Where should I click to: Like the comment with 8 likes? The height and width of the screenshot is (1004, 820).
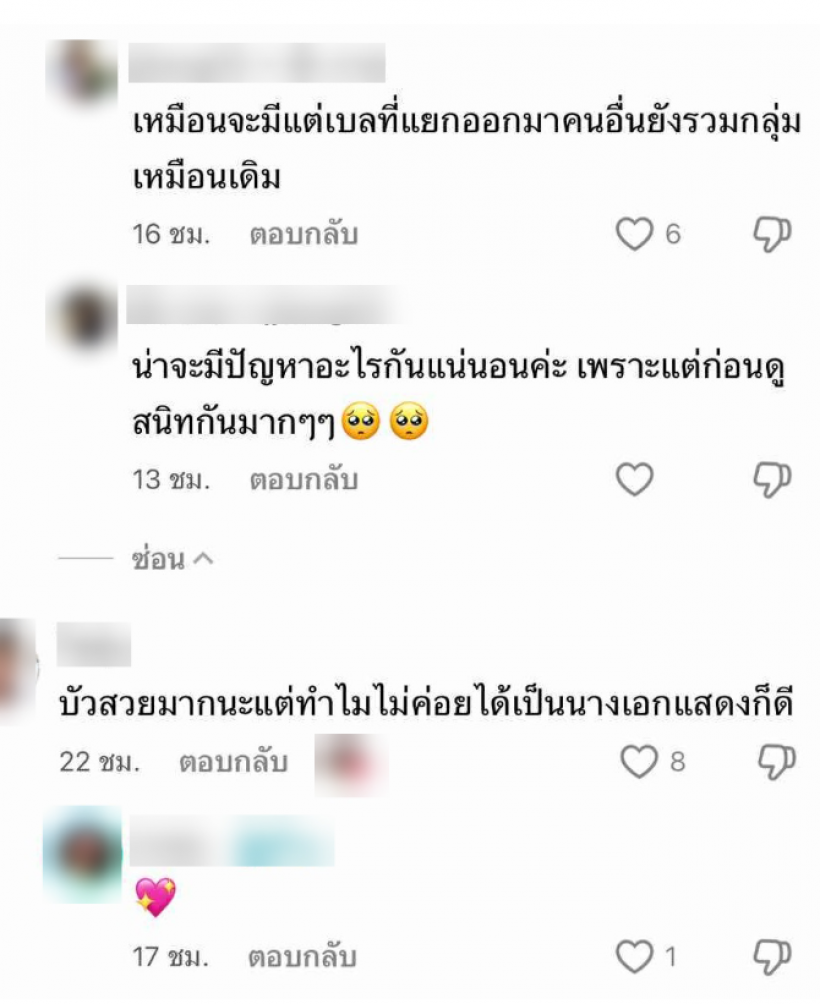pos(639,761)
